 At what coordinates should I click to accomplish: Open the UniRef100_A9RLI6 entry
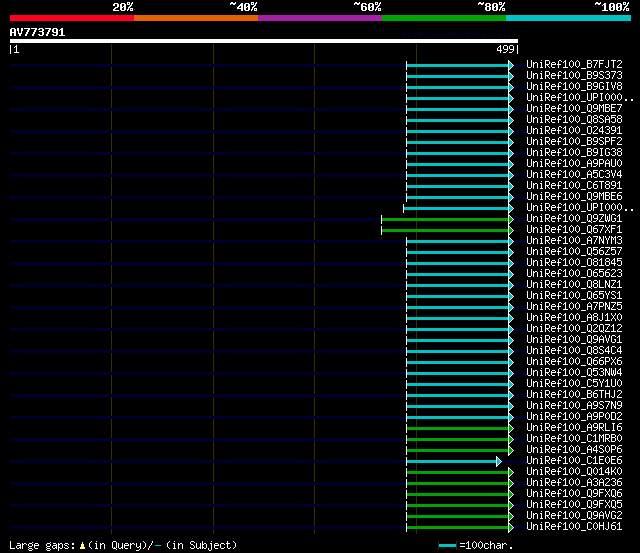[574, 428]
